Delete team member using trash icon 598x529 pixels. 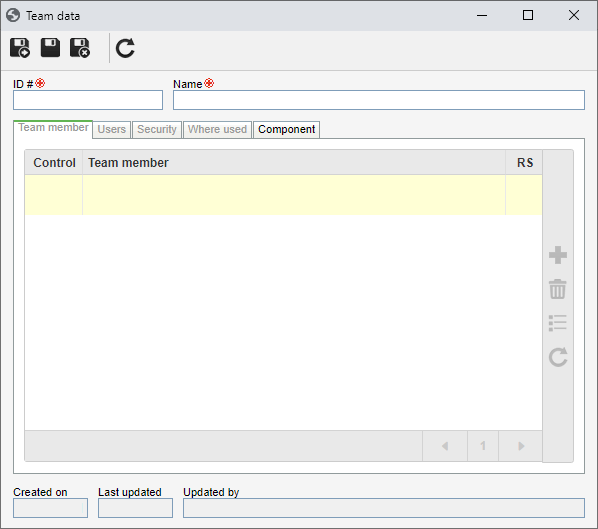(558, 289)
